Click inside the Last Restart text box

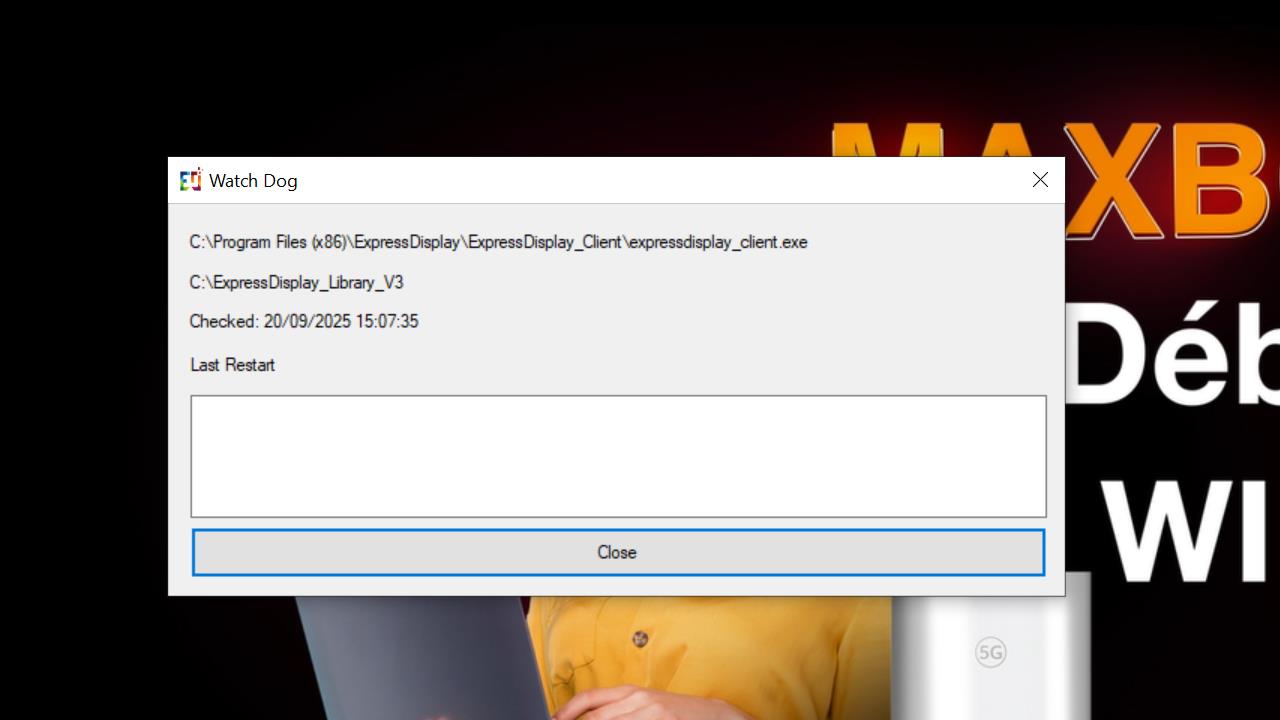pyautogui.click(x=618, y=456)
